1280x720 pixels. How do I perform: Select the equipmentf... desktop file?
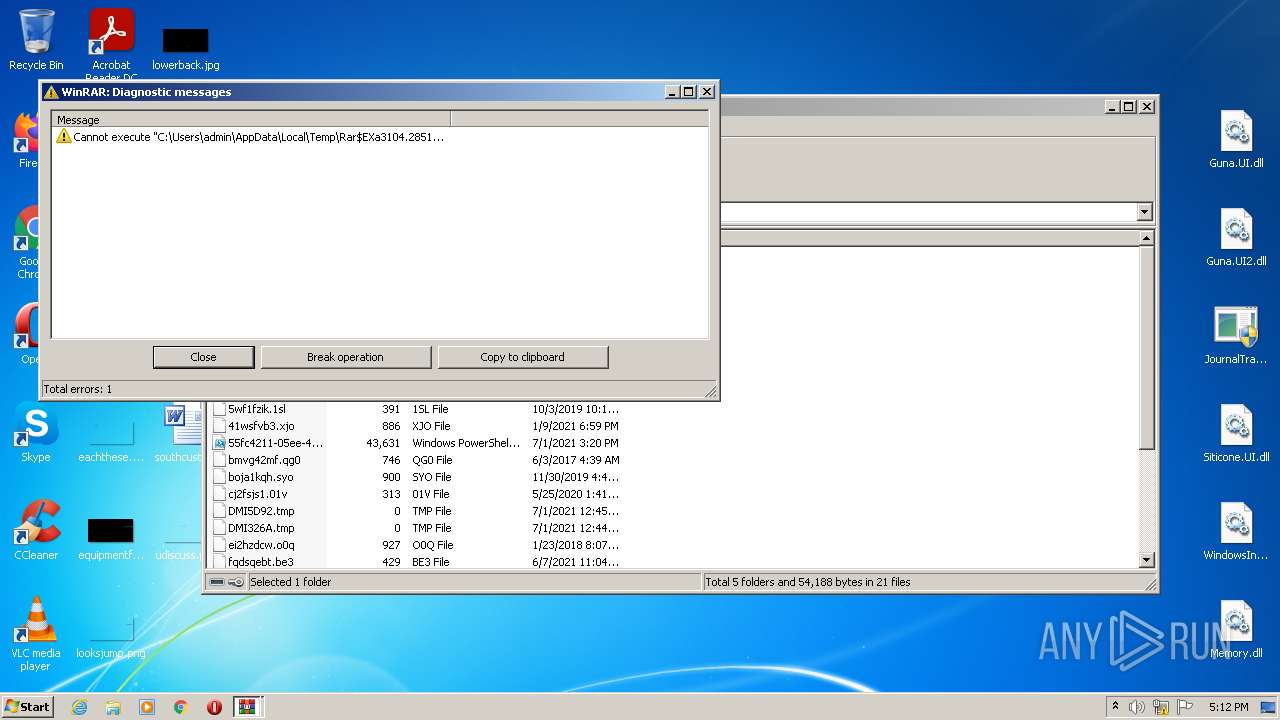click(111, 538)
